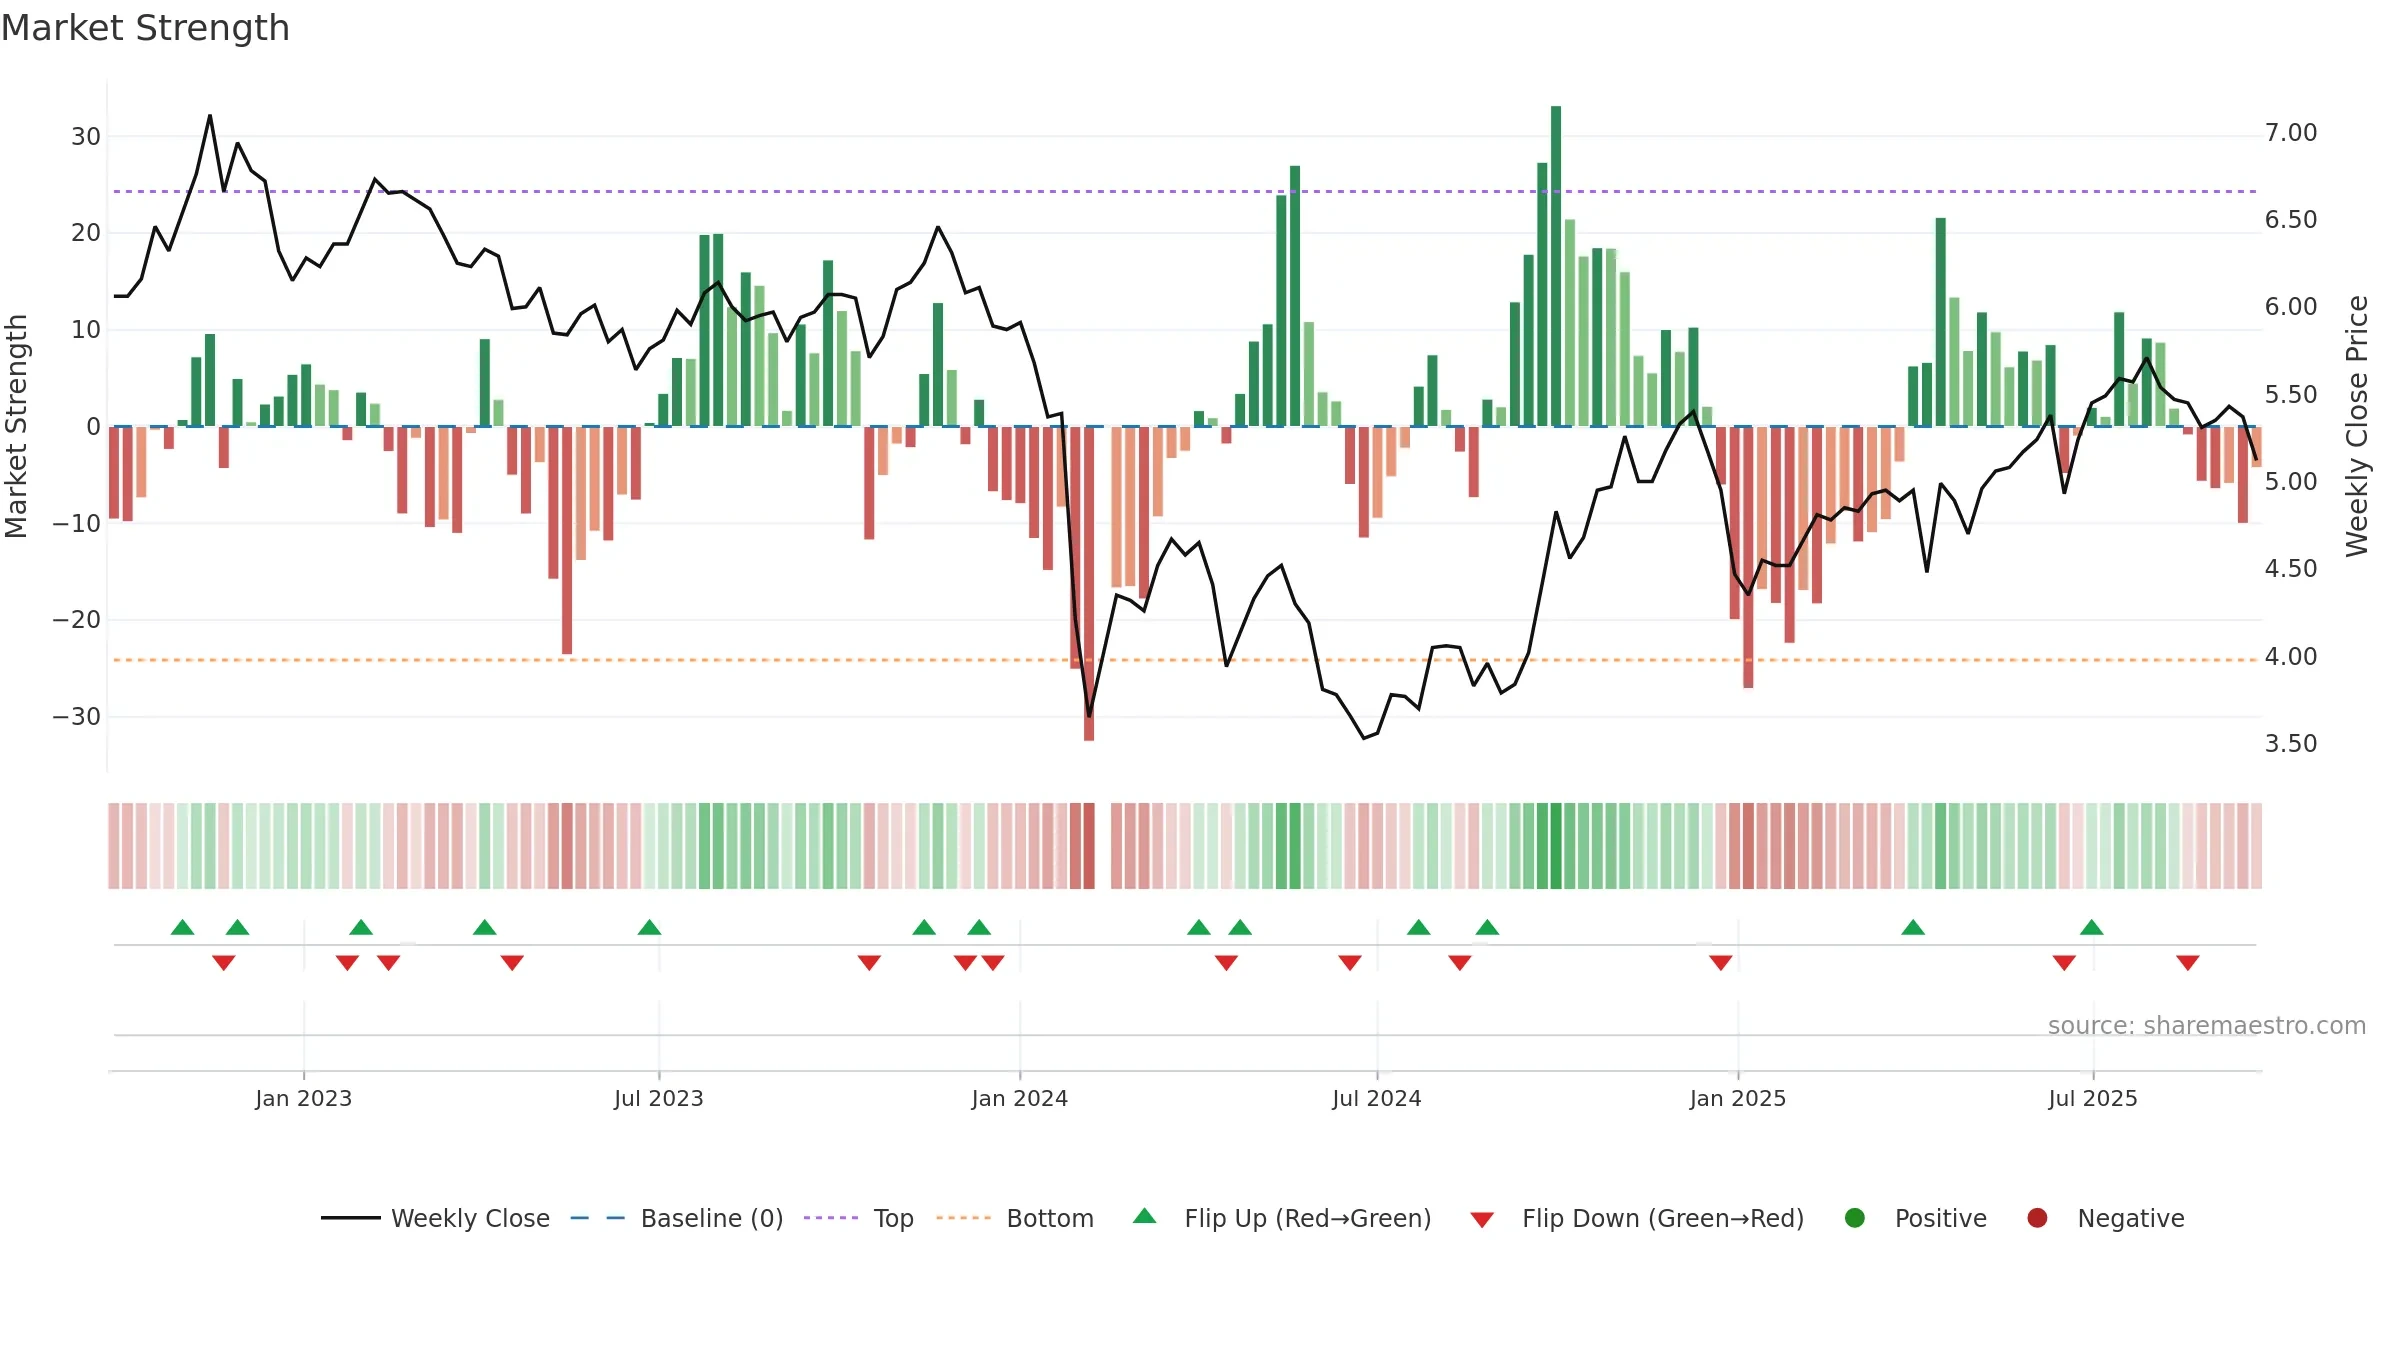Click the Weekly Close Price axis title
The height and width of the screenshot is (1350, 2400).
(x=2358, y=426)
